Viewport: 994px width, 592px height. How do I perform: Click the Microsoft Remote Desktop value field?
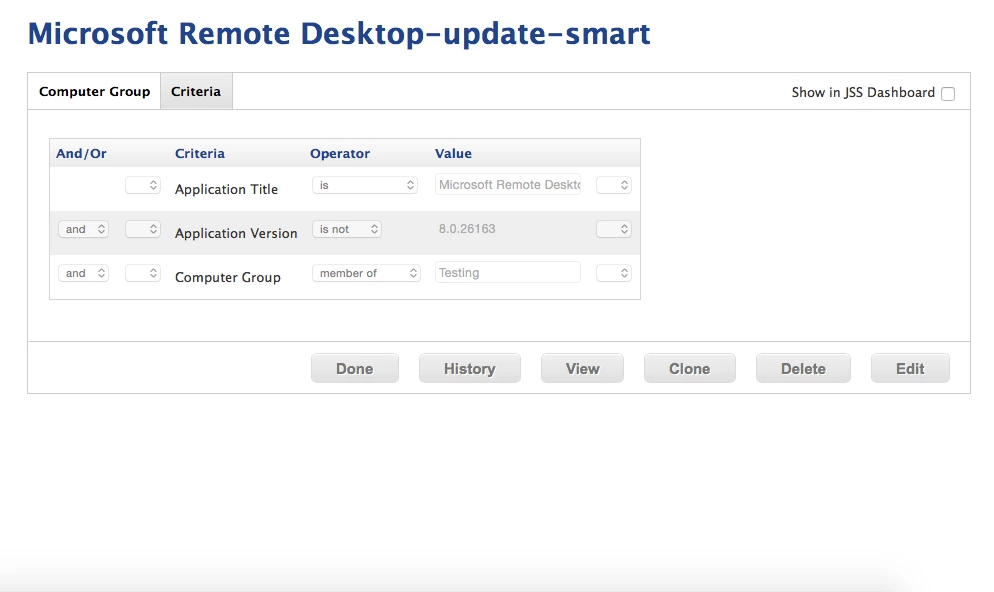click(508, 184)
